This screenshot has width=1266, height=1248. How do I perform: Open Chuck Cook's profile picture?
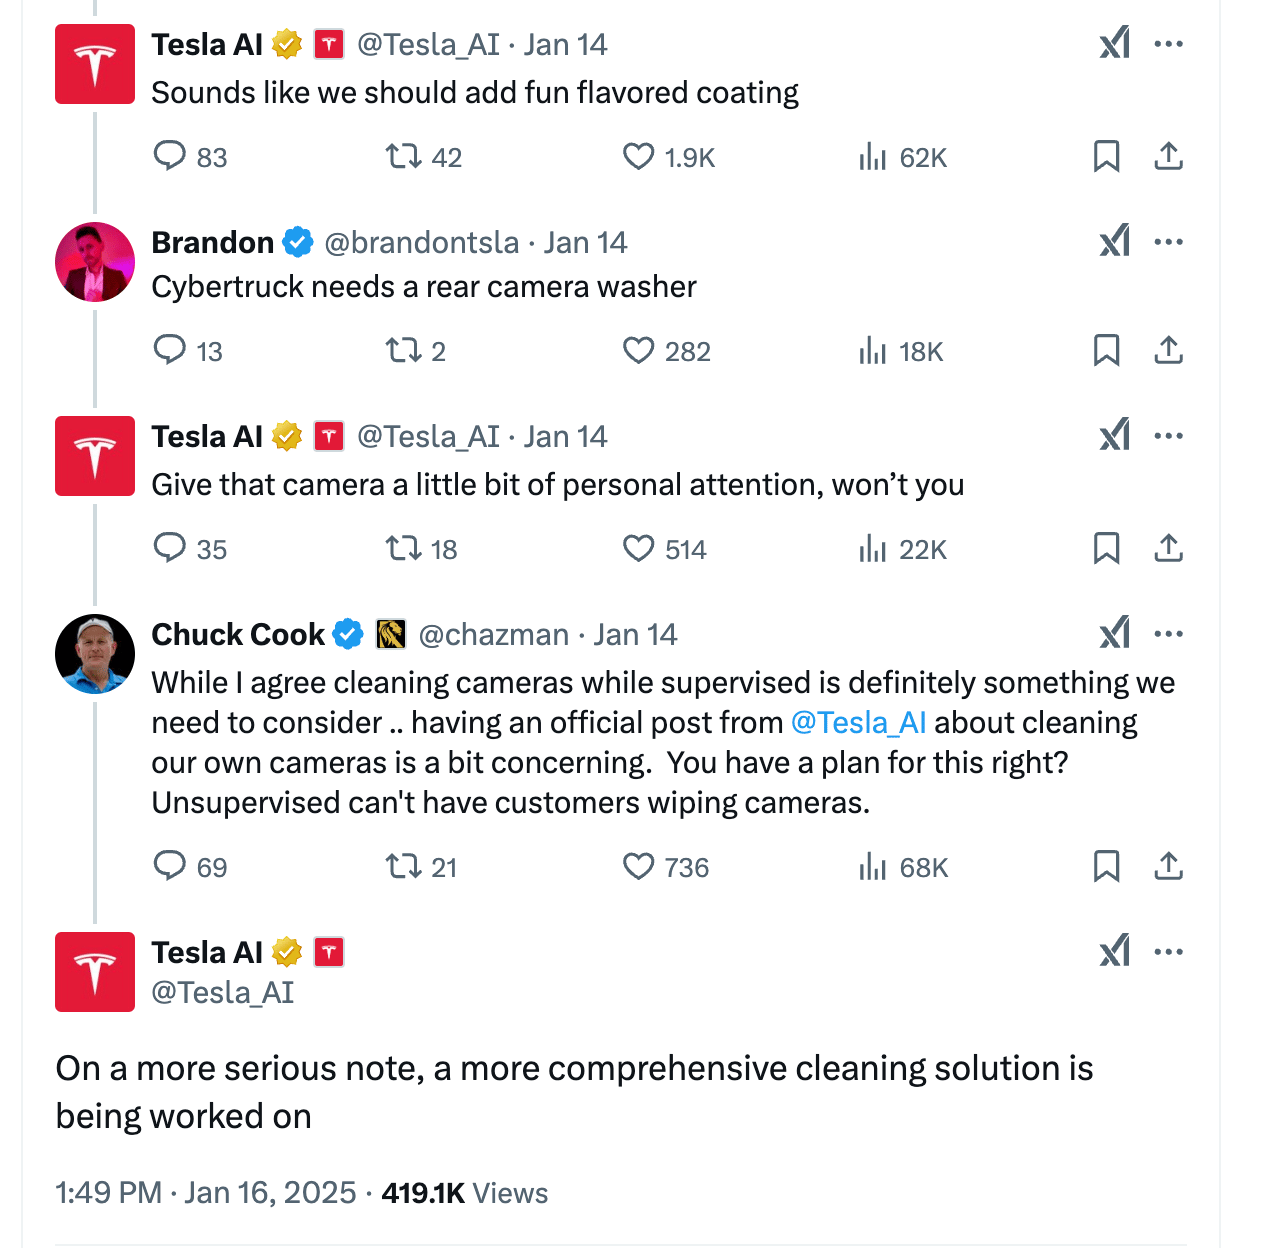95,654
